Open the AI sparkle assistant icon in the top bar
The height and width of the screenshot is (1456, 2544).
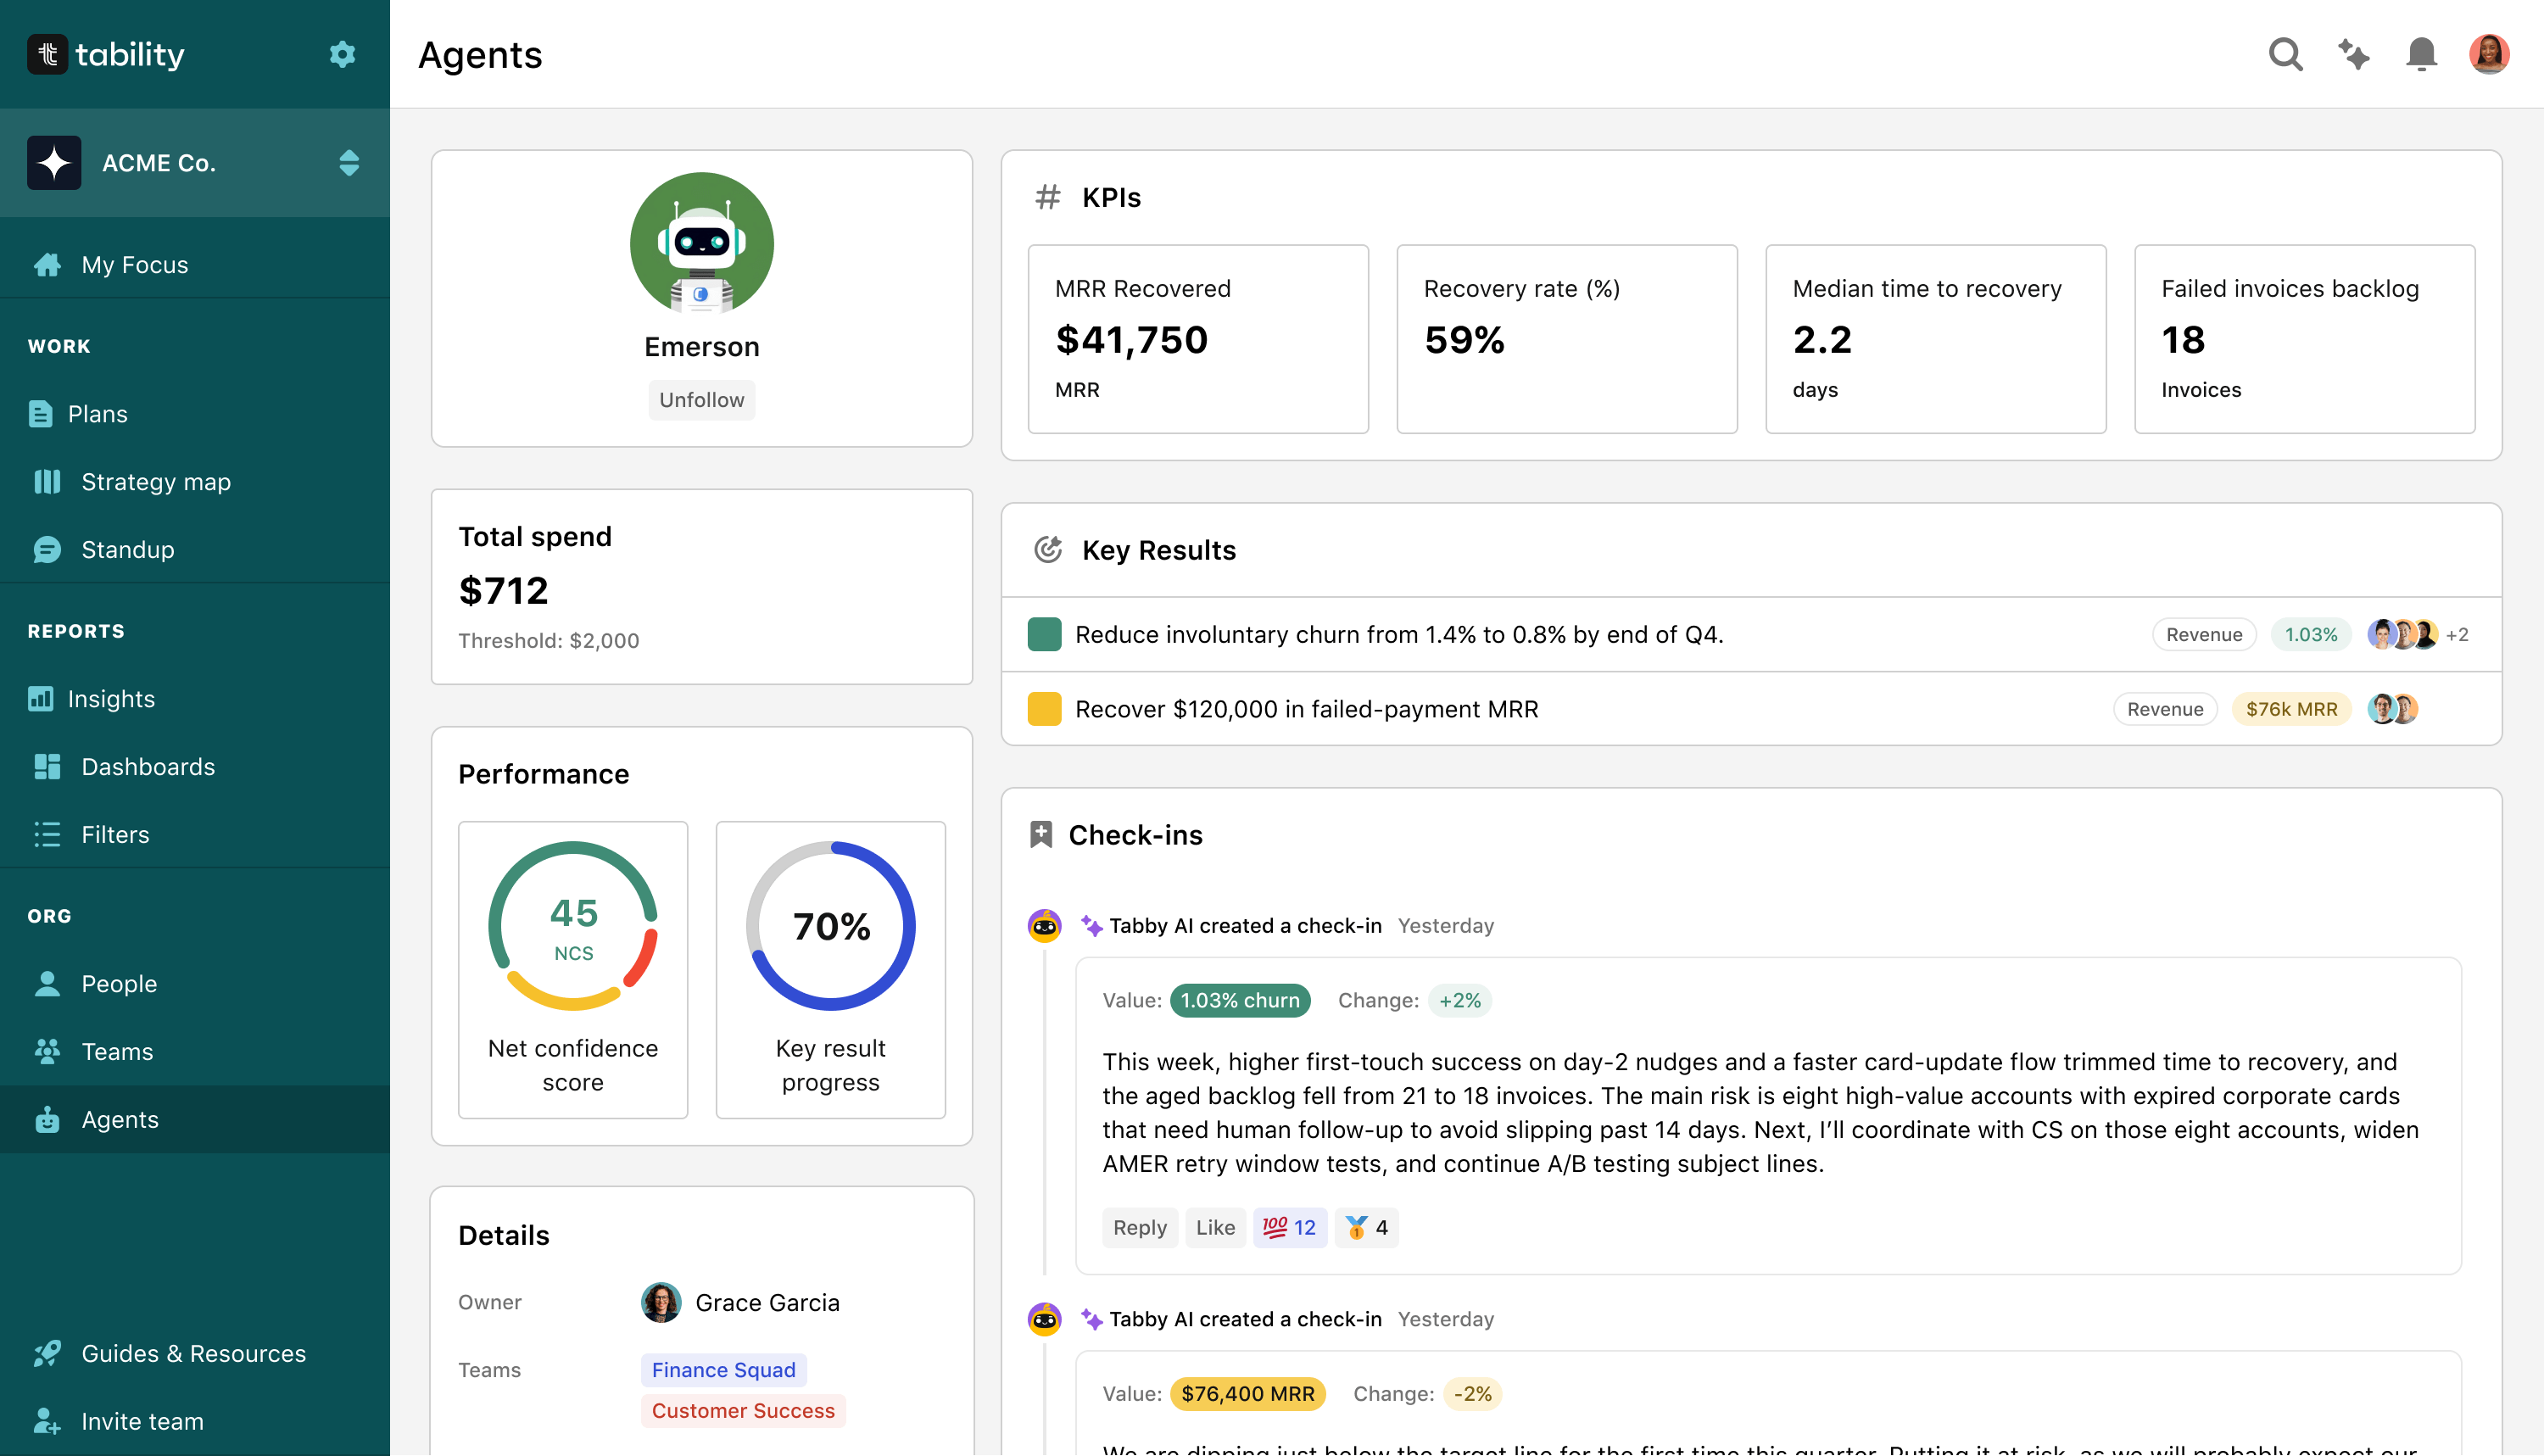2354,54
